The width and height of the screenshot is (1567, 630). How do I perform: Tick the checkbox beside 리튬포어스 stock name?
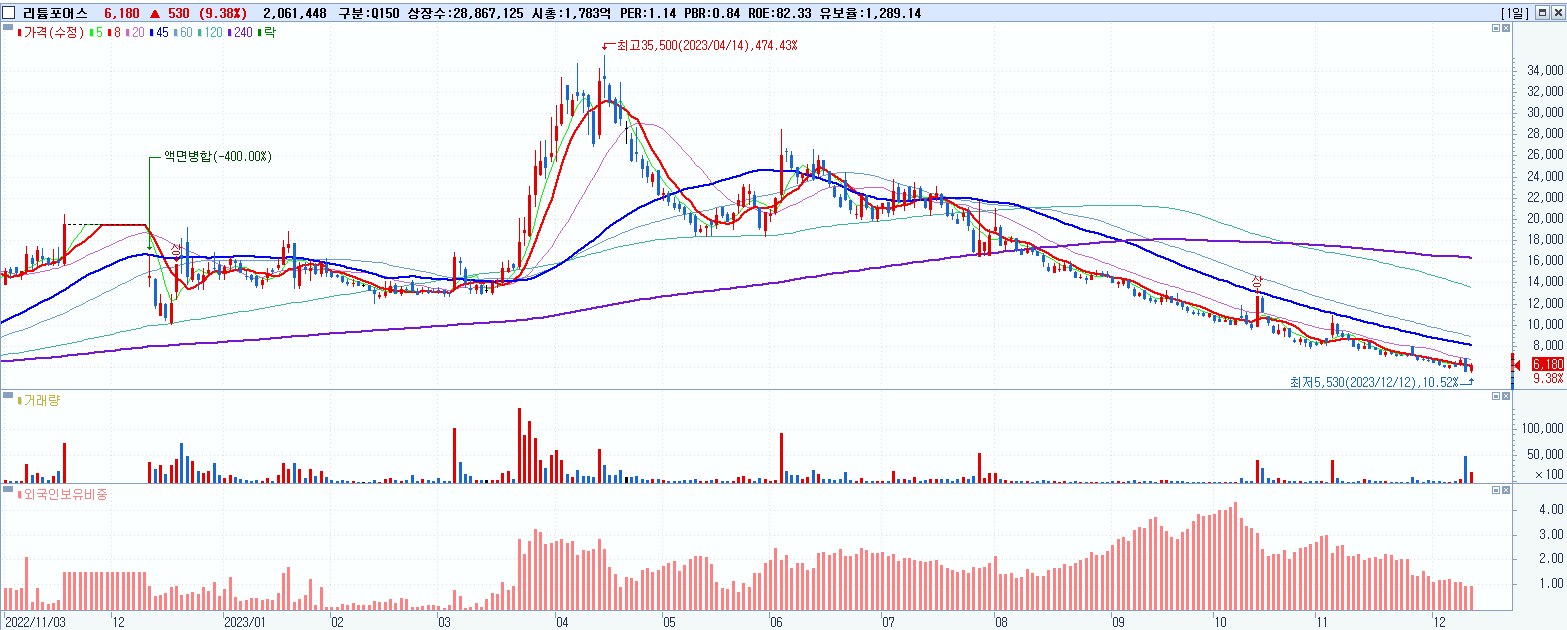[9, 13]
